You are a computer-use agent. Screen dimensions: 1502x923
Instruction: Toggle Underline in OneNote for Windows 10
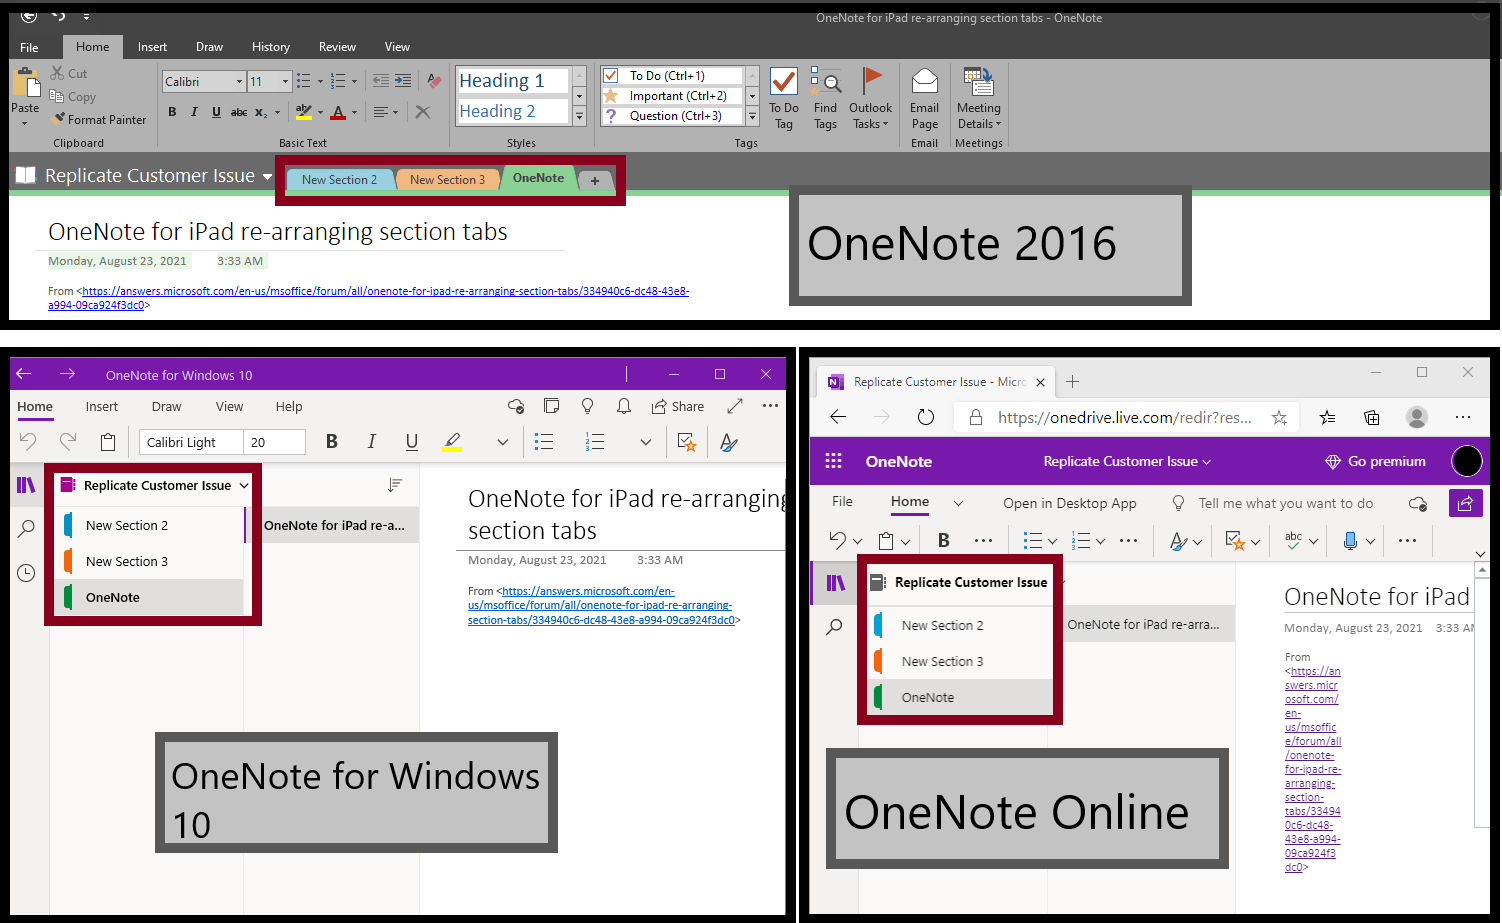click(x=412, y=442)
